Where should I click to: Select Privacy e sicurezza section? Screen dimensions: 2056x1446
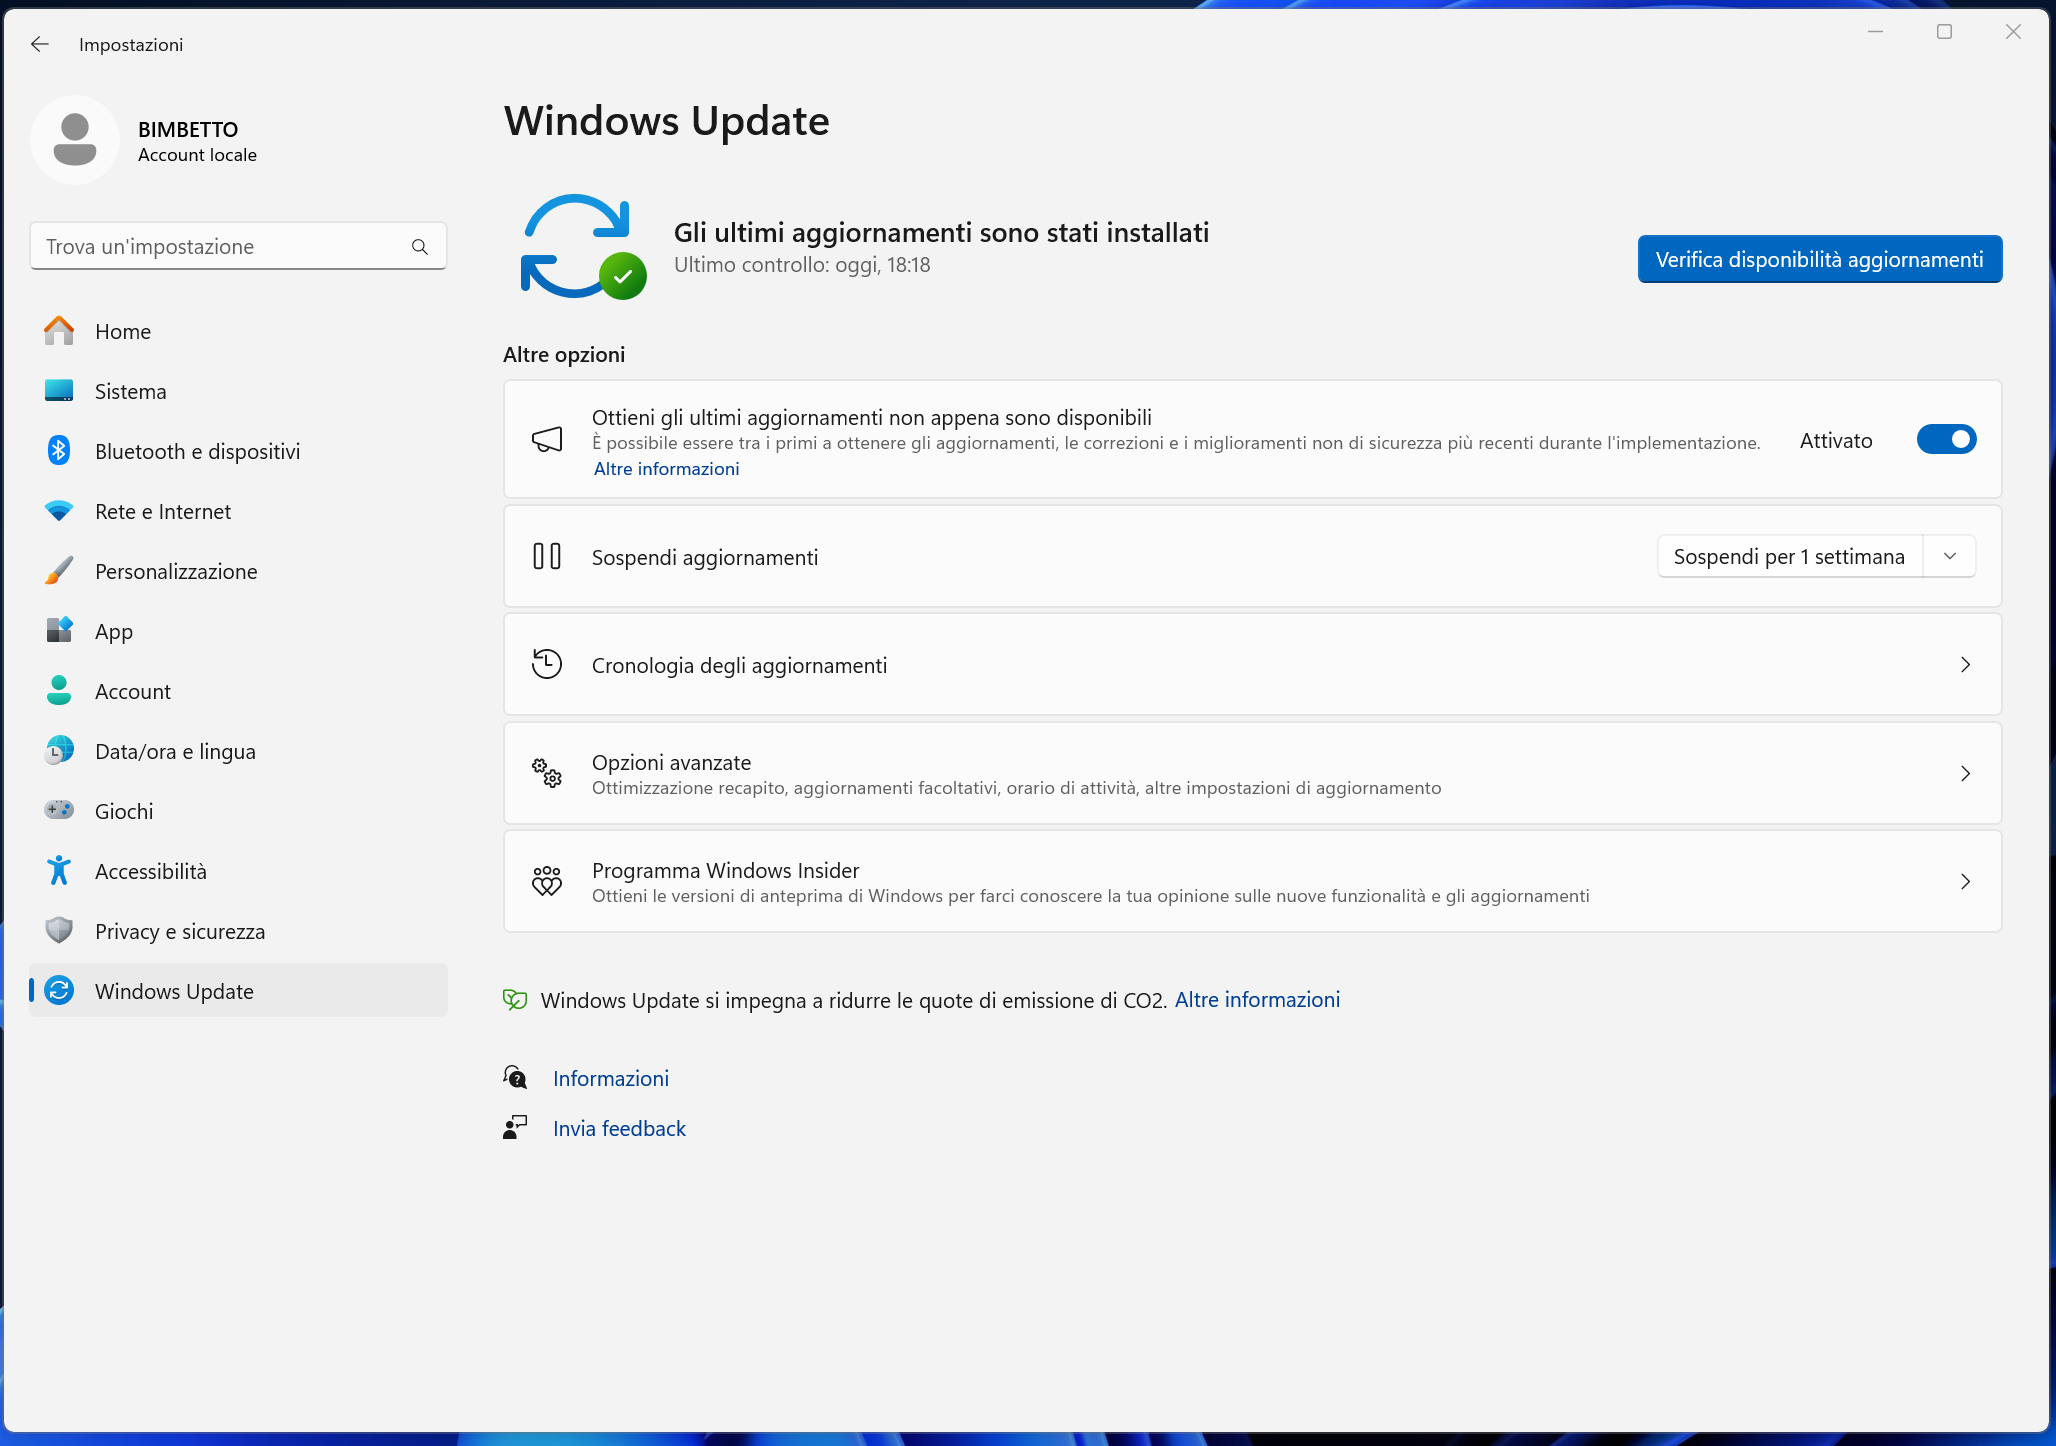[x=238, y=931]
